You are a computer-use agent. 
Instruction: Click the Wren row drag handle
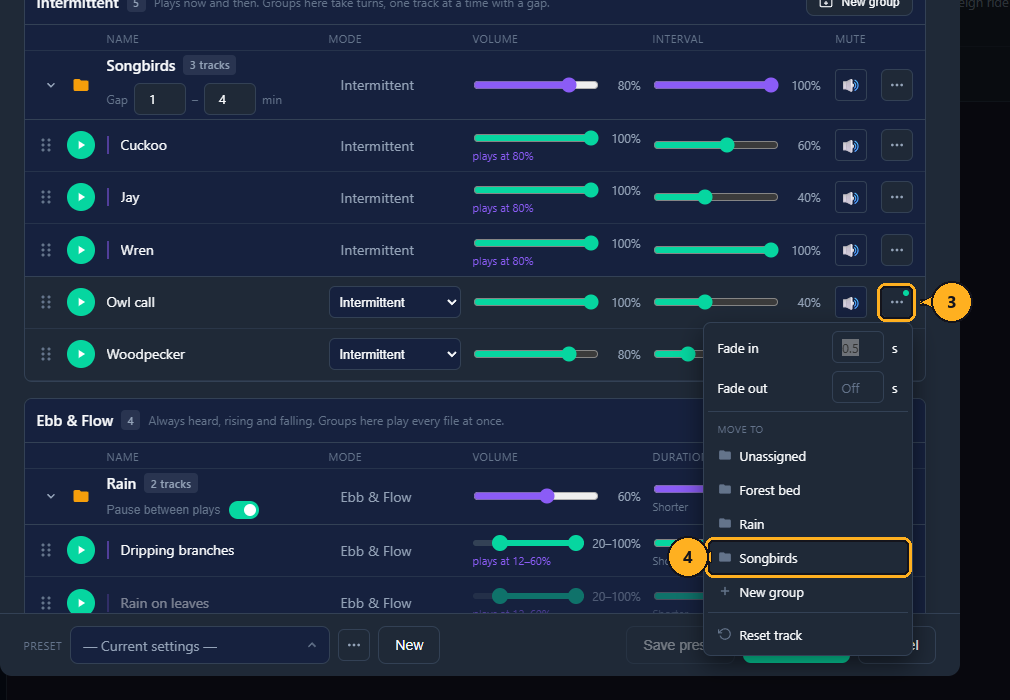(x=46, y=250)
